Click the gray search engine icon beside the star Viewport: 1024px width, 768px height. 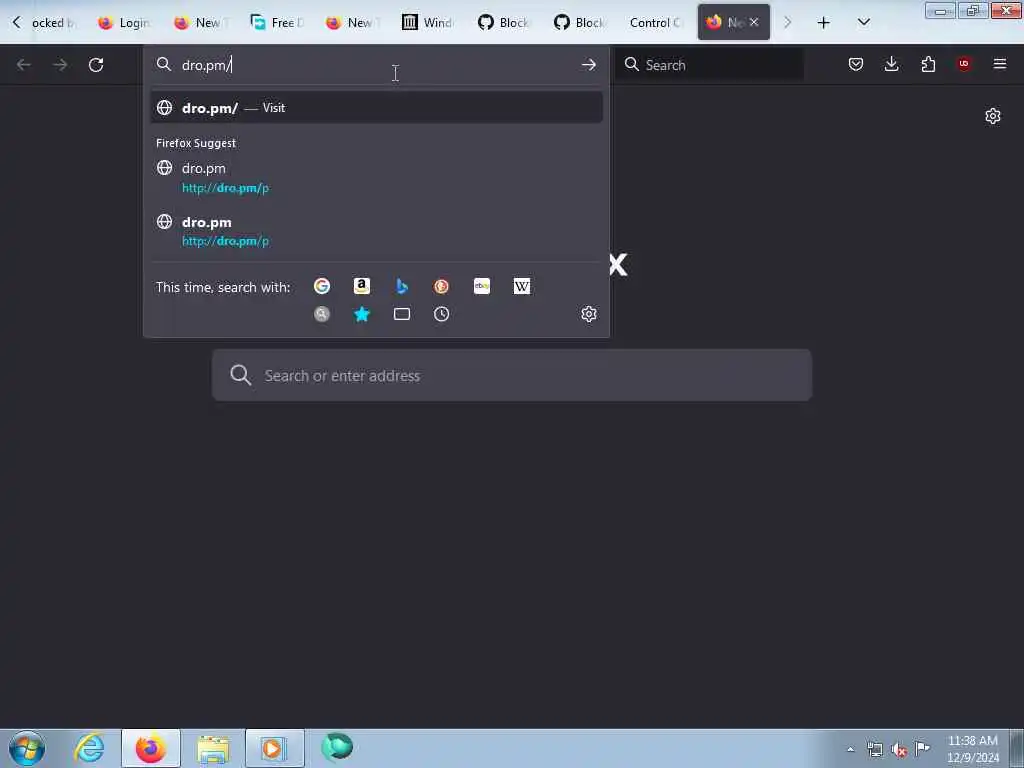(x=321, y=314)
